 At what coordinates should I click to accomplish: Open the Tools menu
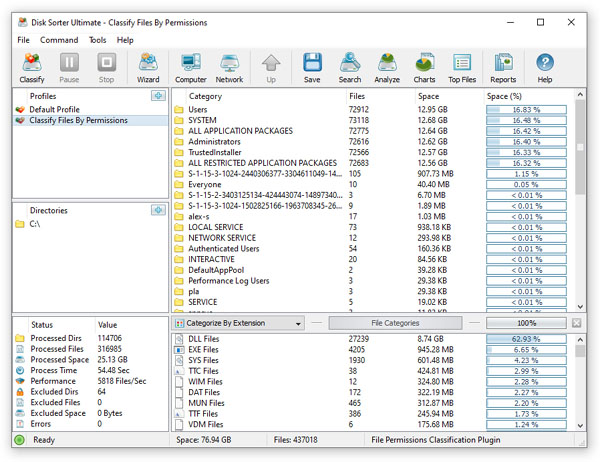point(98,40)
